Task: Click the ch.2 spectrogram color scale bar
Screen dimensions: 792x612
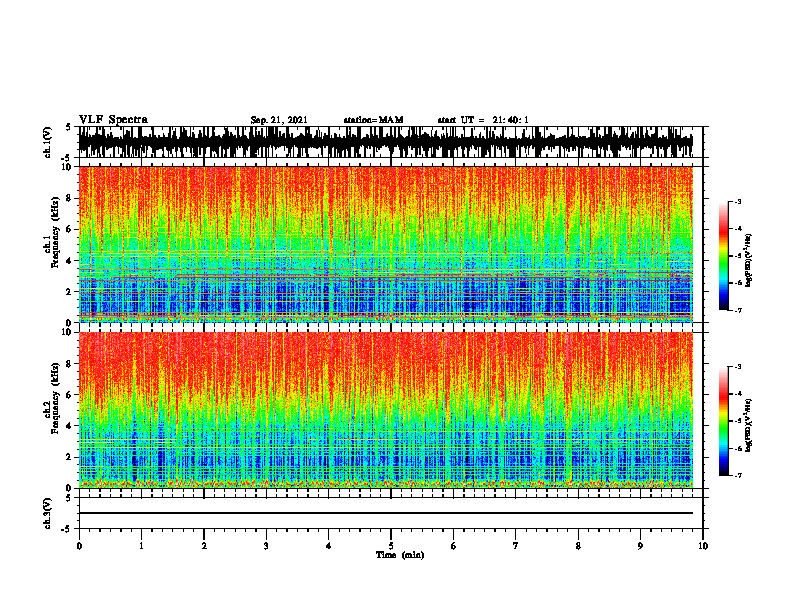Action: click(x=723, y=421)
